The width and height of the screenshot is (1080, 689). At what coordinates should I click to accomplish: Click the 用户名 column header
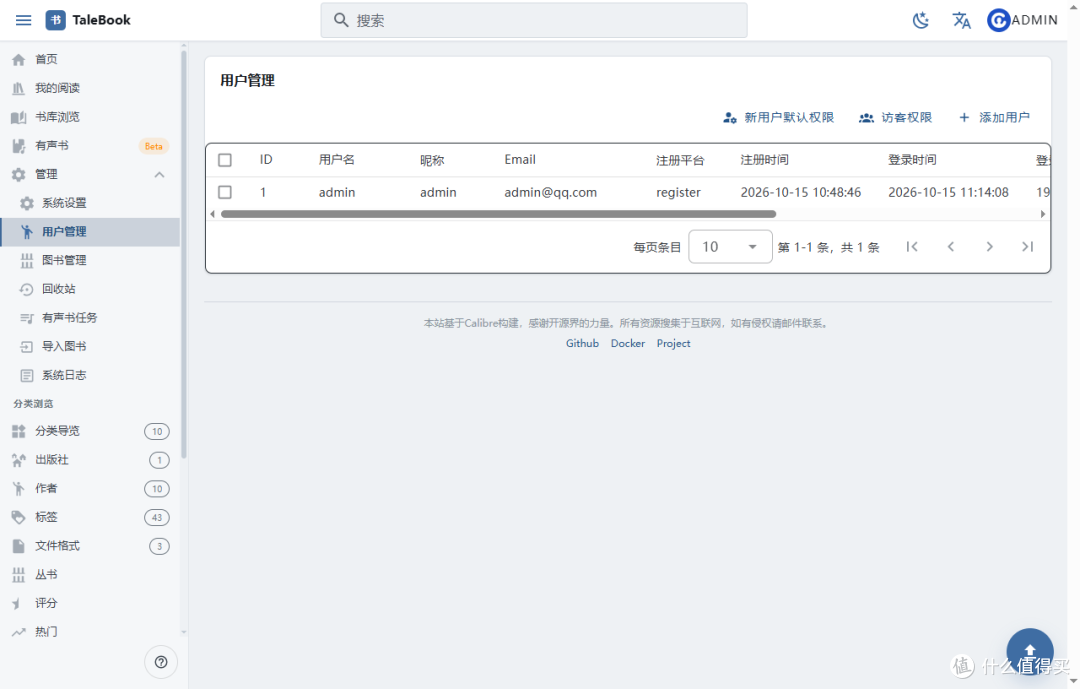pos(337,160)
